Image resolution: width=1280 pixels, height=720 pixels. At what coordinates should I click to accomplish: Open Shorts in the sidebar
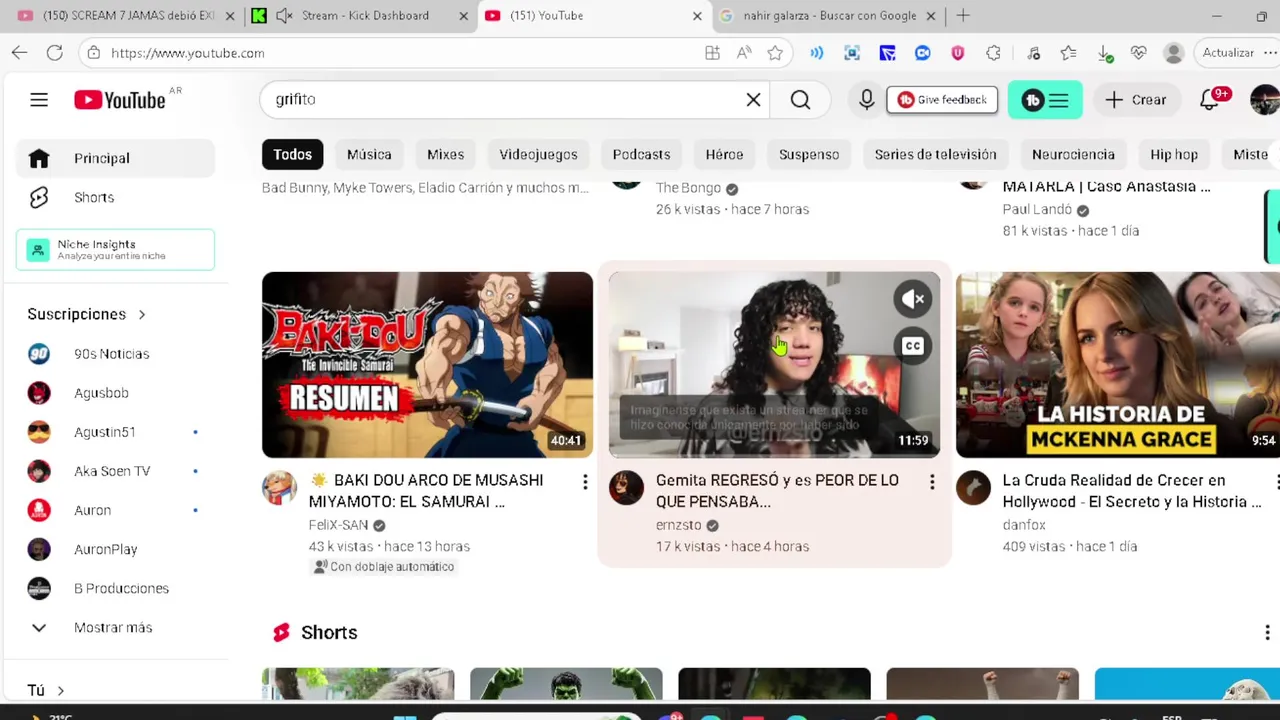click(x=115, y=197)
